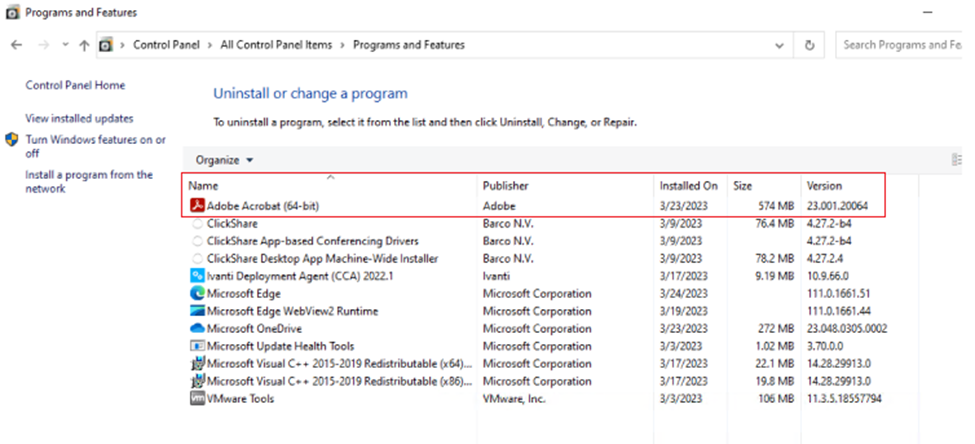
Task: Go up one level with up arrow
Action: [x=83, y=45]
